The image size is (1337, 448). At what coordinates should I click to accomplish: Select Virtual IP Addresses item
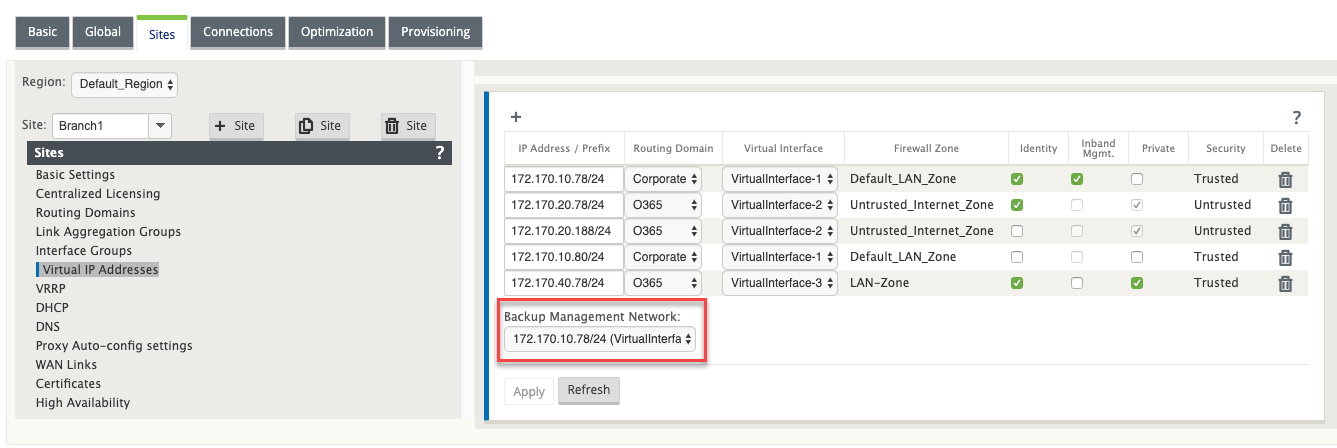[x=100, y=270]
